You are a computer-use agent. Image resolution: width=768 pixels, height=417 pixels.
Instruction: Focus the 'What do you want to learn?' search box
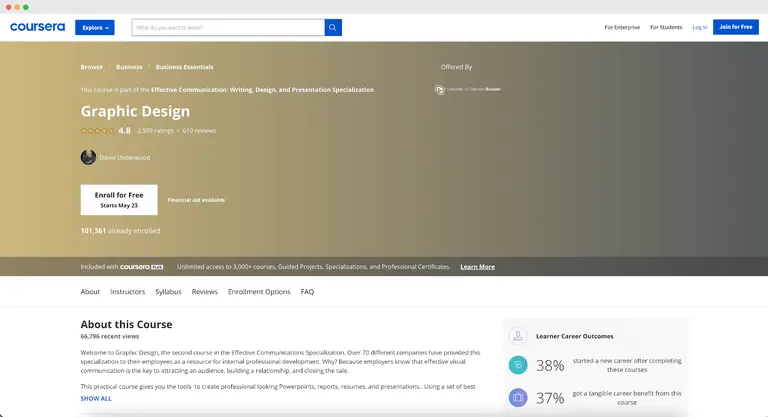pos(228,27)
